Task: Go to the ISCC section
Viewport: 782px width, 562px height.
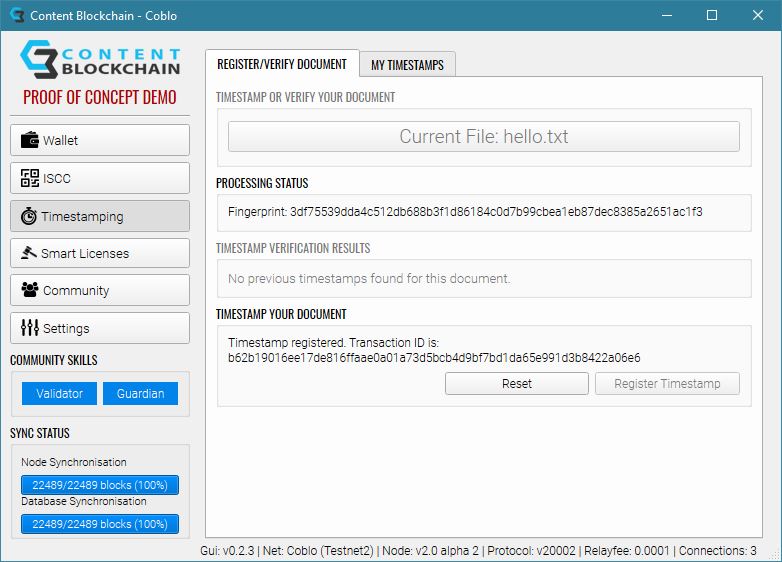Action: click(100, 178)
